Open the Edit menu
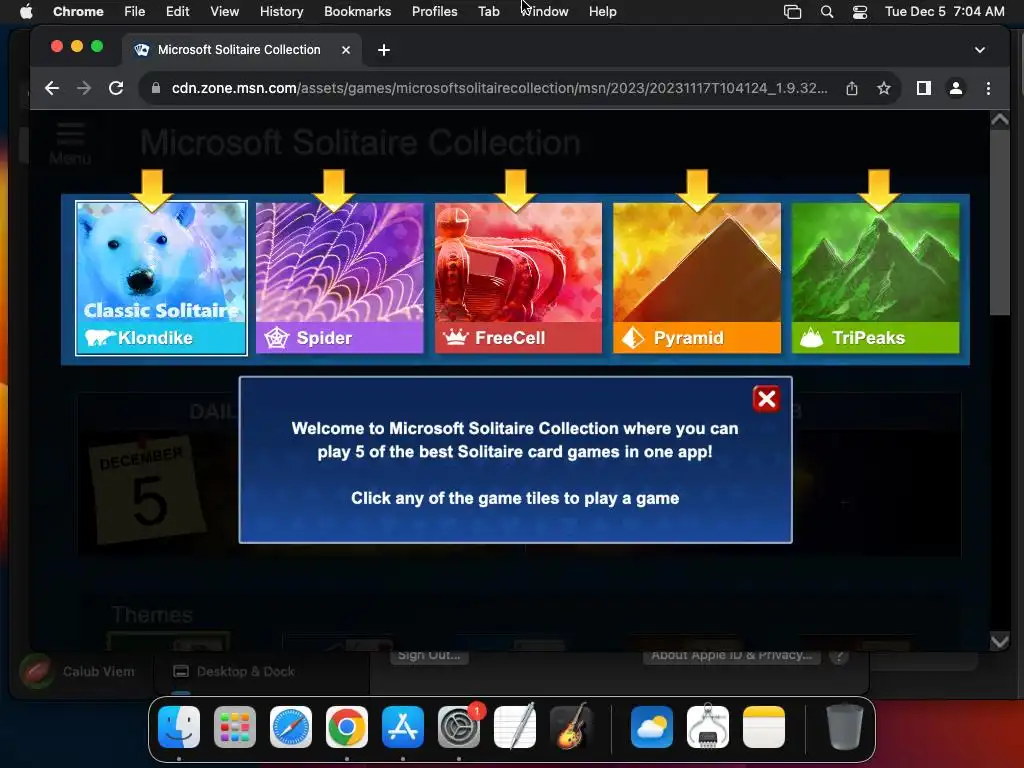Screen dimensions: 1024x768 click(x=177, y=12)
